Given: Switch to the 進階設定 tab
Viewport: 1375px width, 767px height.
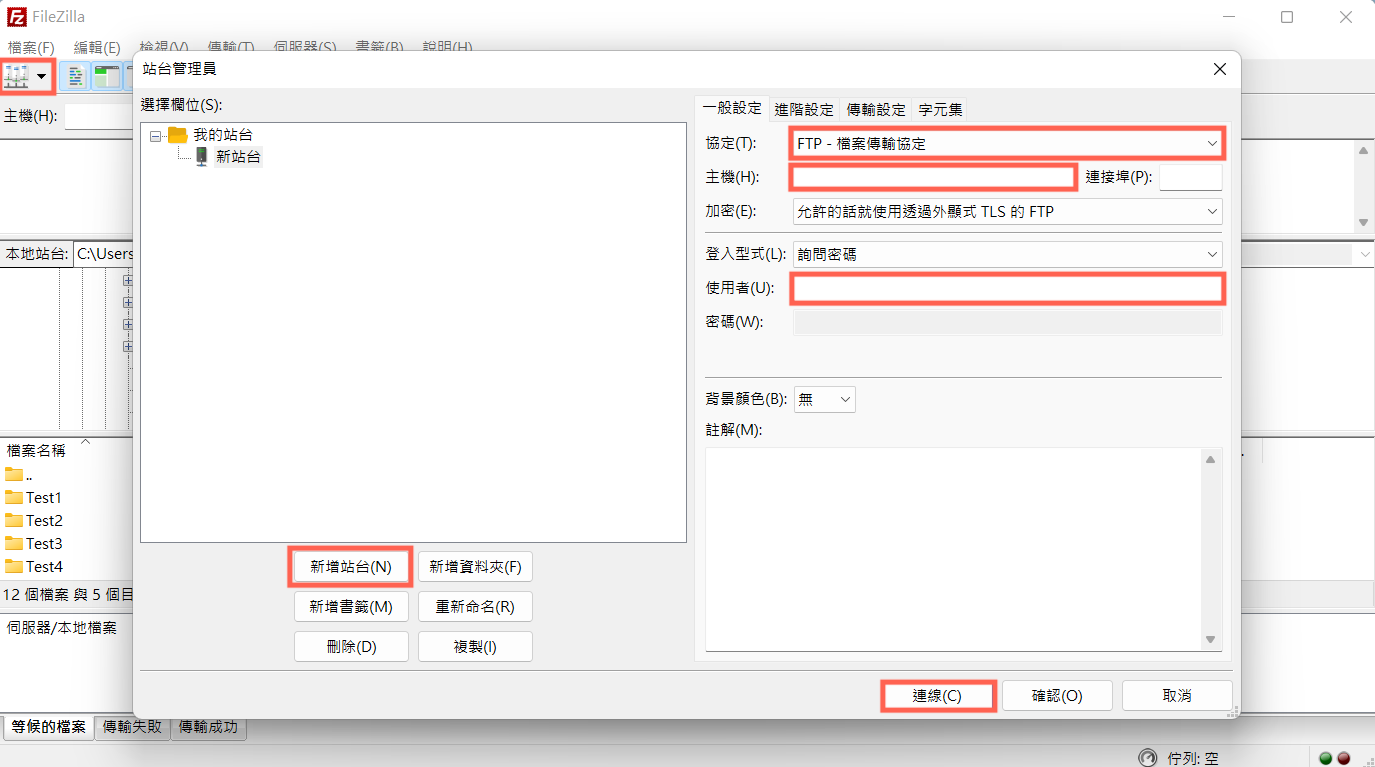Looking at the screenshot, I should pos(804,110).
